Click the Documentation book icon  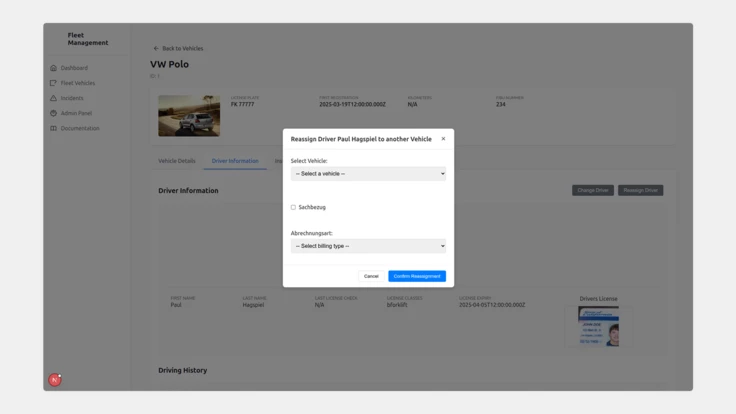(x=54, y=128)
